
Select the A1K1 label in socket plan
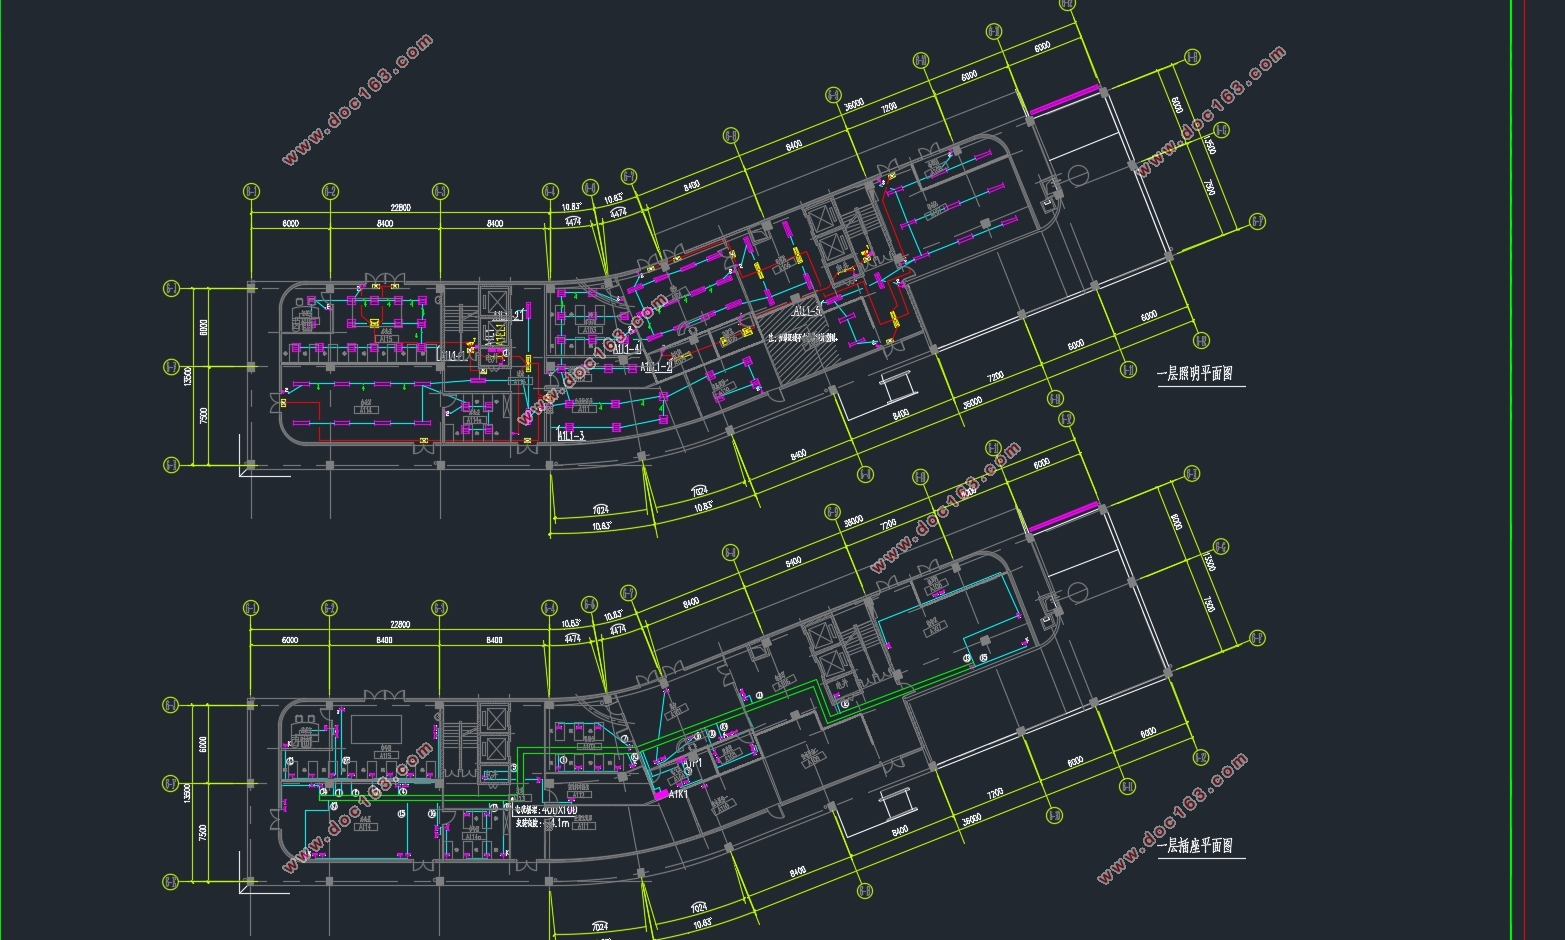tap(679, 795)
